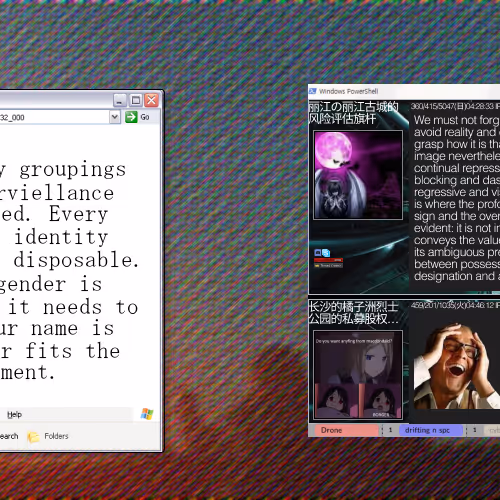The height and width of the screenshot is (500, 500).
Task: Click the Windows flag logo
Action: pos(147,414)
